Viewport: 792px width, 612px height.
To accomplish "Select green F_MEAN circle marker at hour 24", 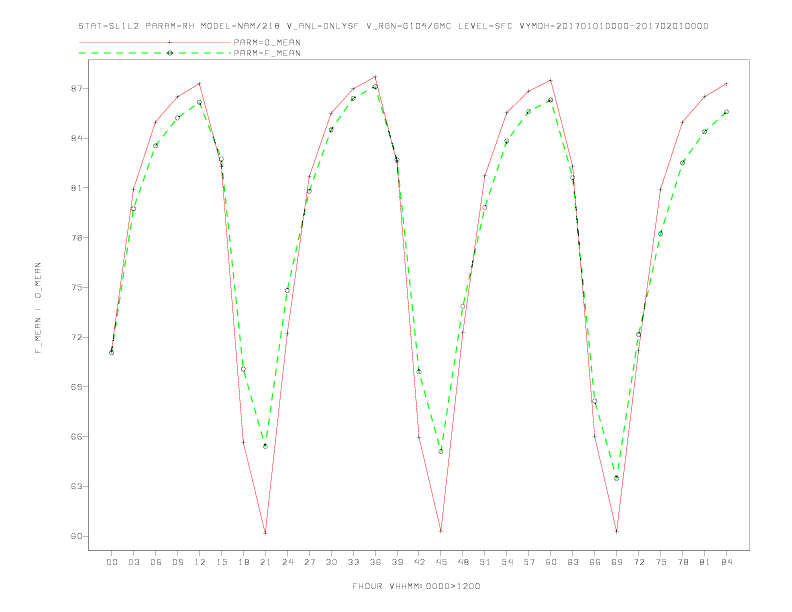I will click(287, 290).
